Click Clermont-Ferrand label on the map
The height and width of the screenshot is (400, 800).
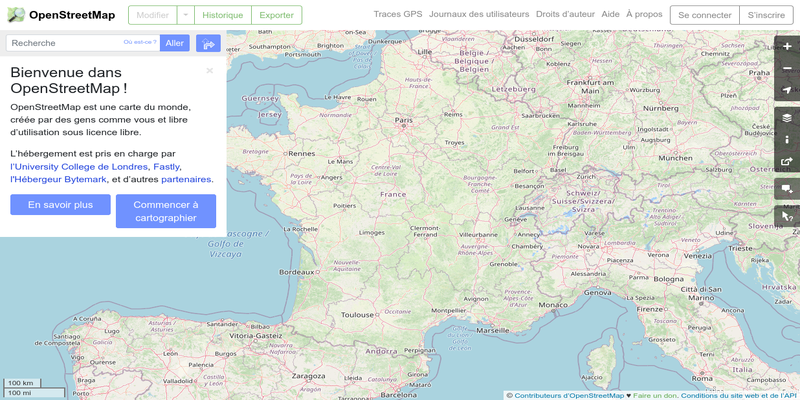click(424, 231)
